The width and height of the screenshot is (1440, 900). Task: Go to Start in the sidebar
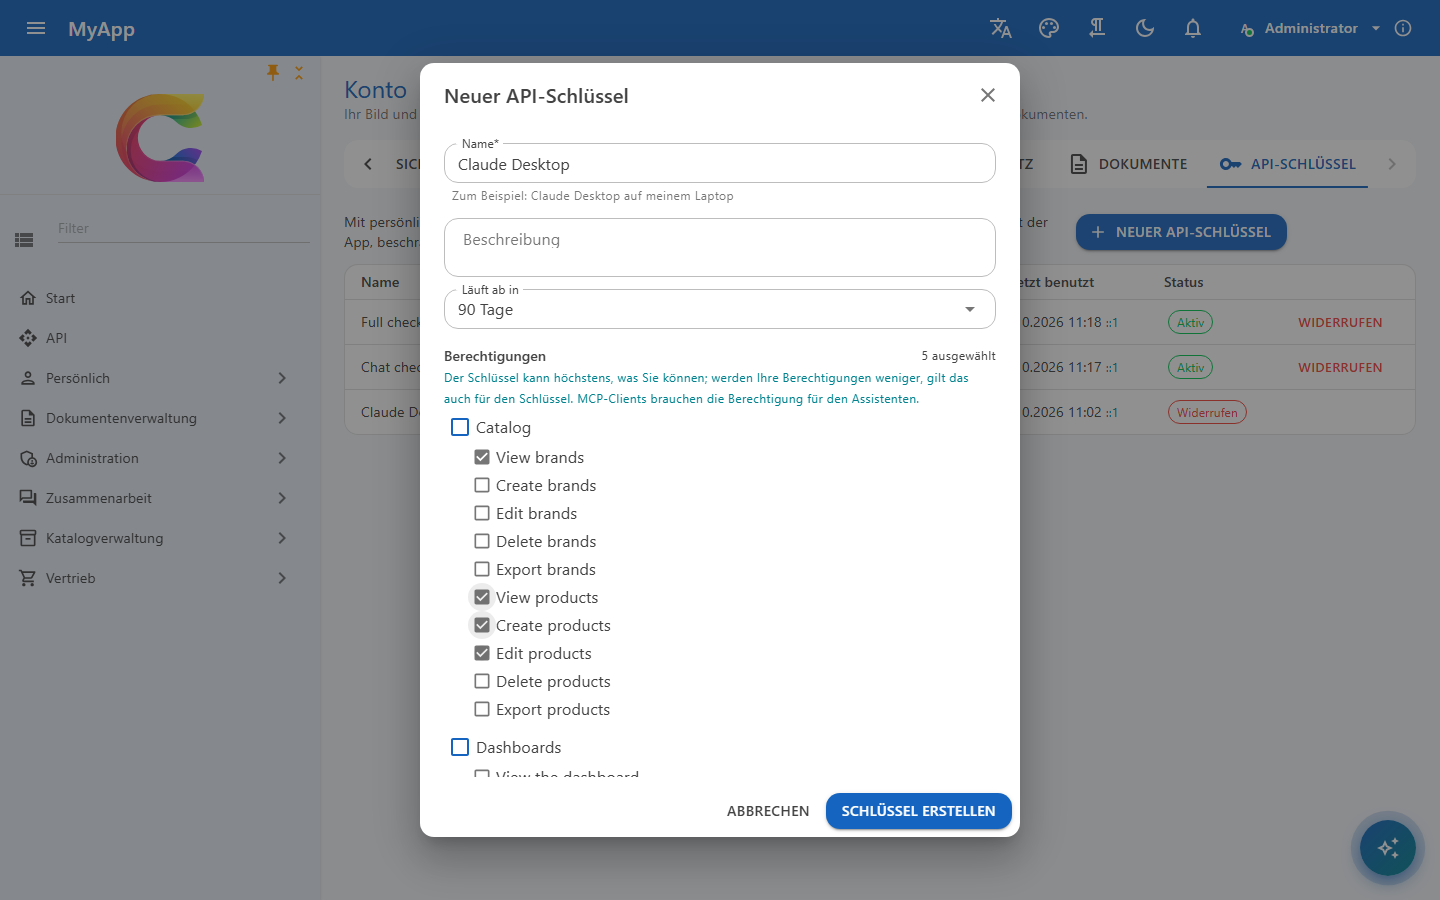point(160,298)
